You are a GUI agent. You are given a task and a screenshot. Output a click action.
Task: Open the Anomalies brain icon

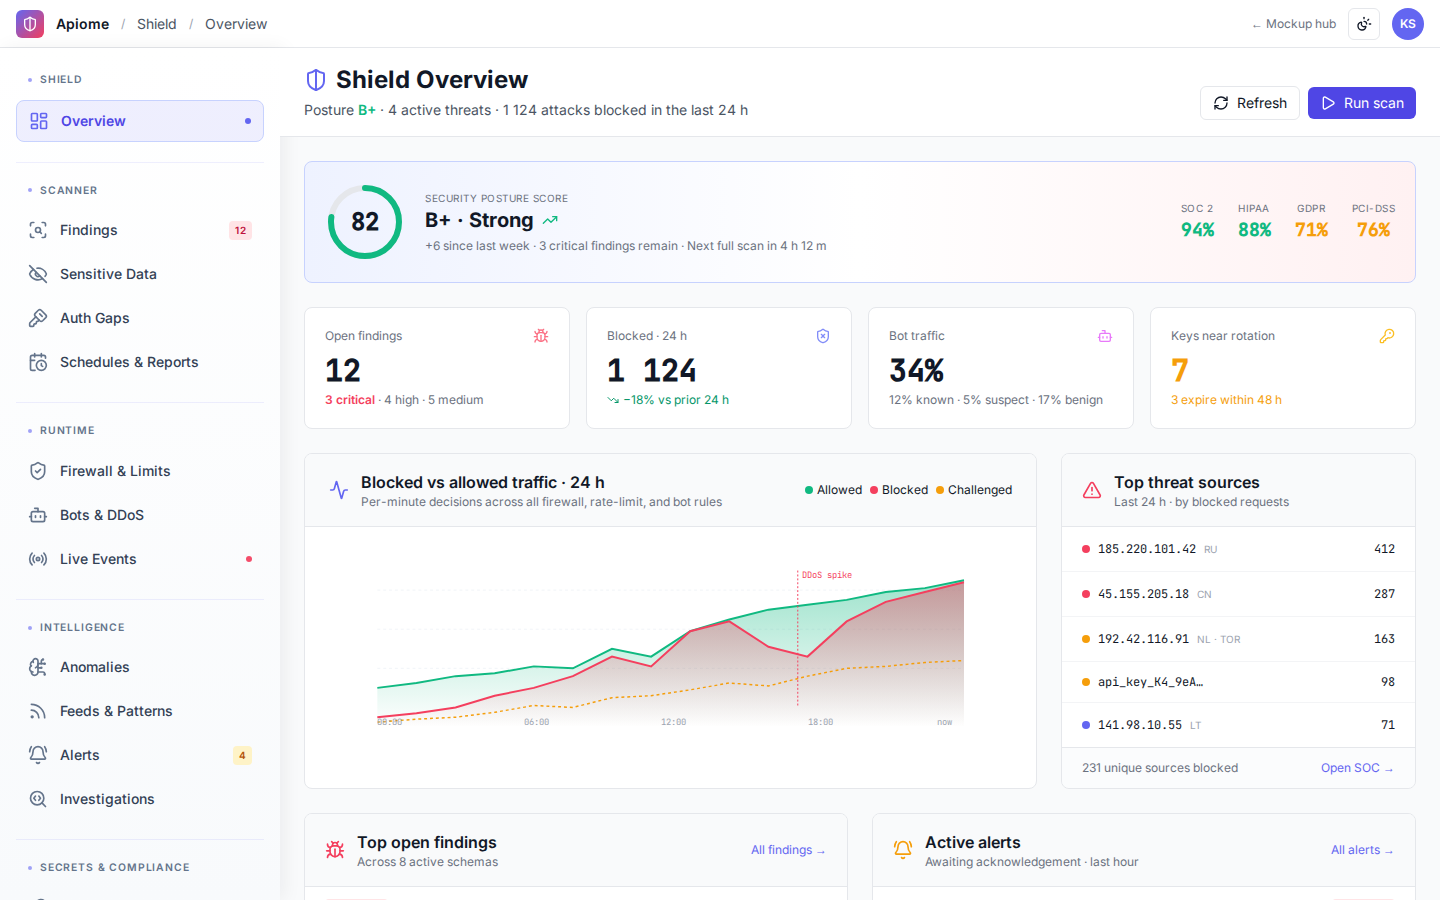(x=38, y=667)
